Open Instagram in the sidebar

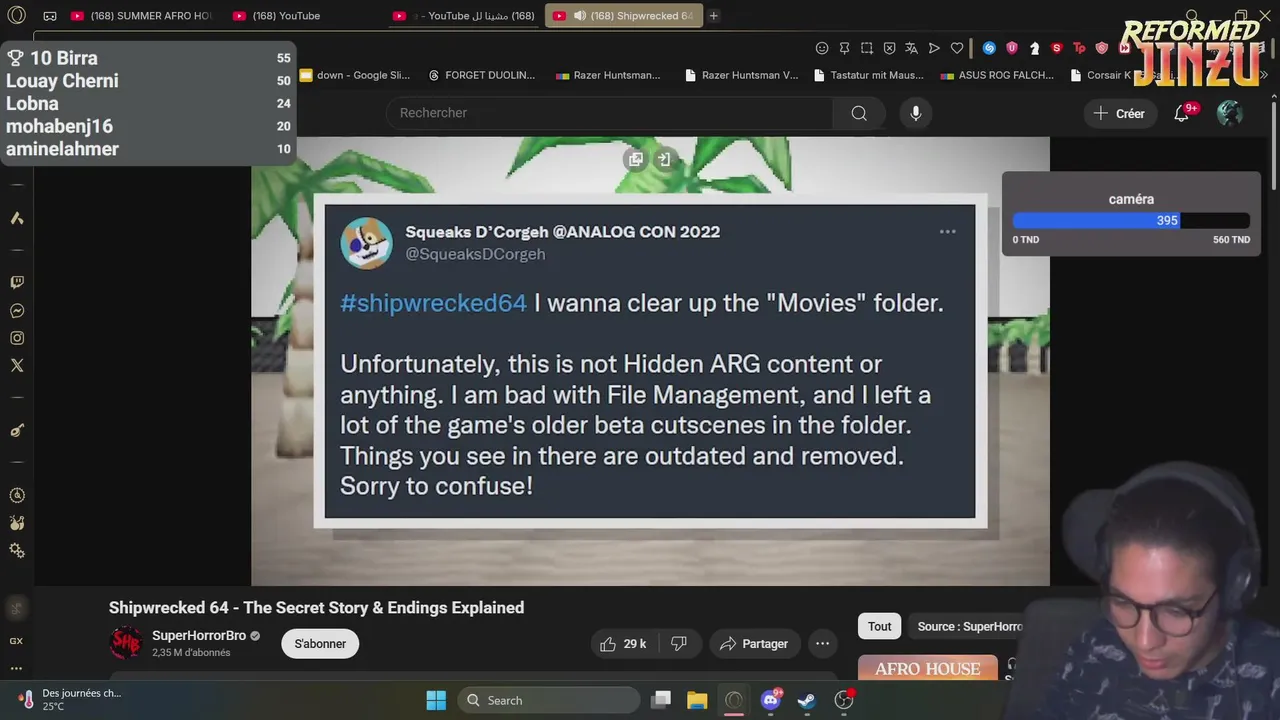point(17,338)
